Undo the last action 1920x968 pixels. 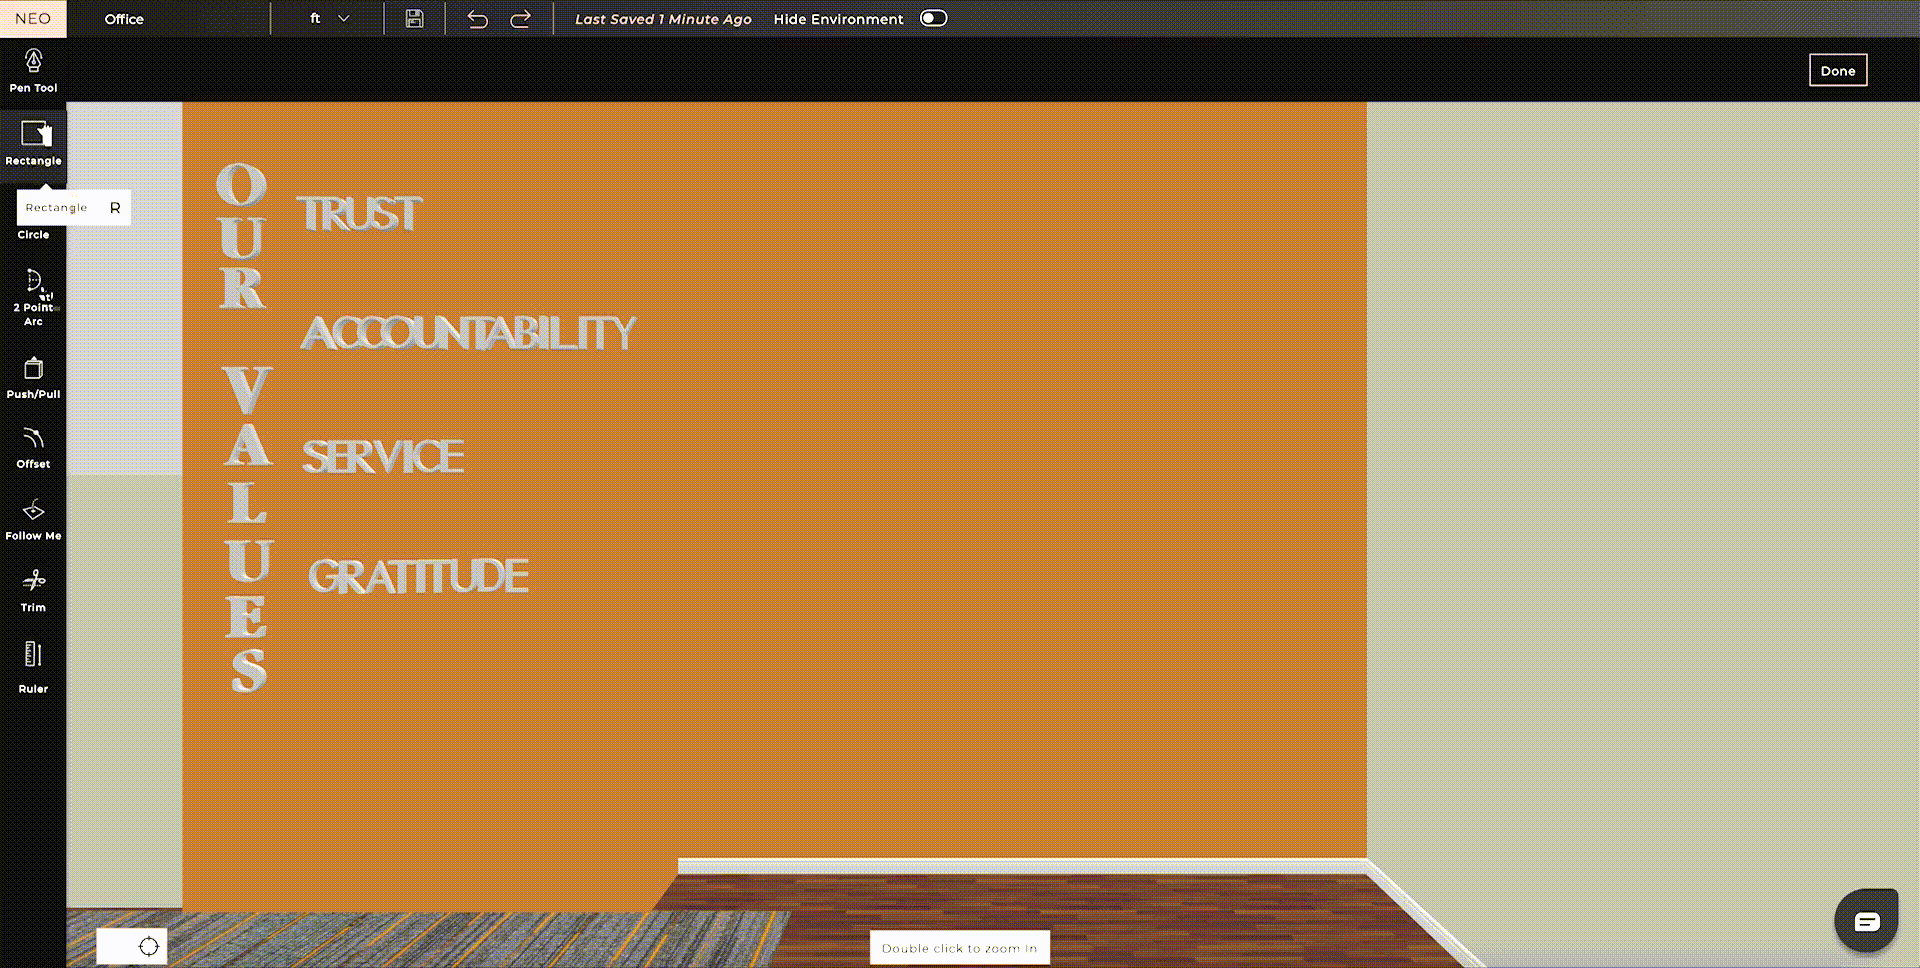pos(477,19)
